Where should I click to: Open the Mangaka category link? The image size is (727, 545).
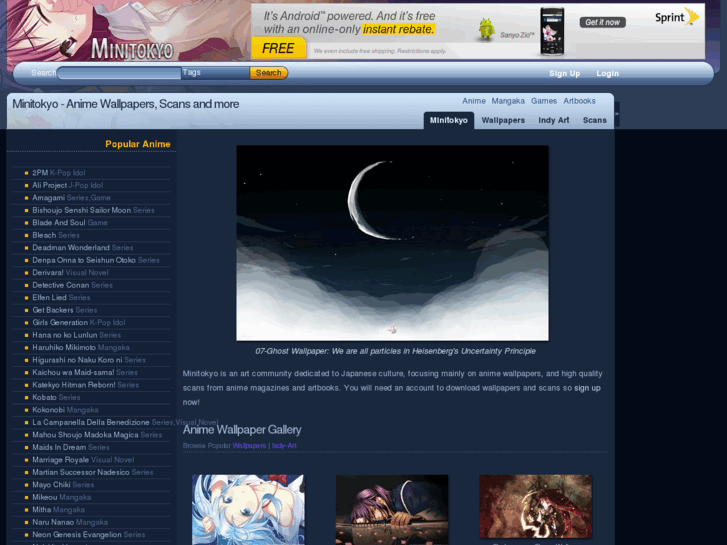508,101
